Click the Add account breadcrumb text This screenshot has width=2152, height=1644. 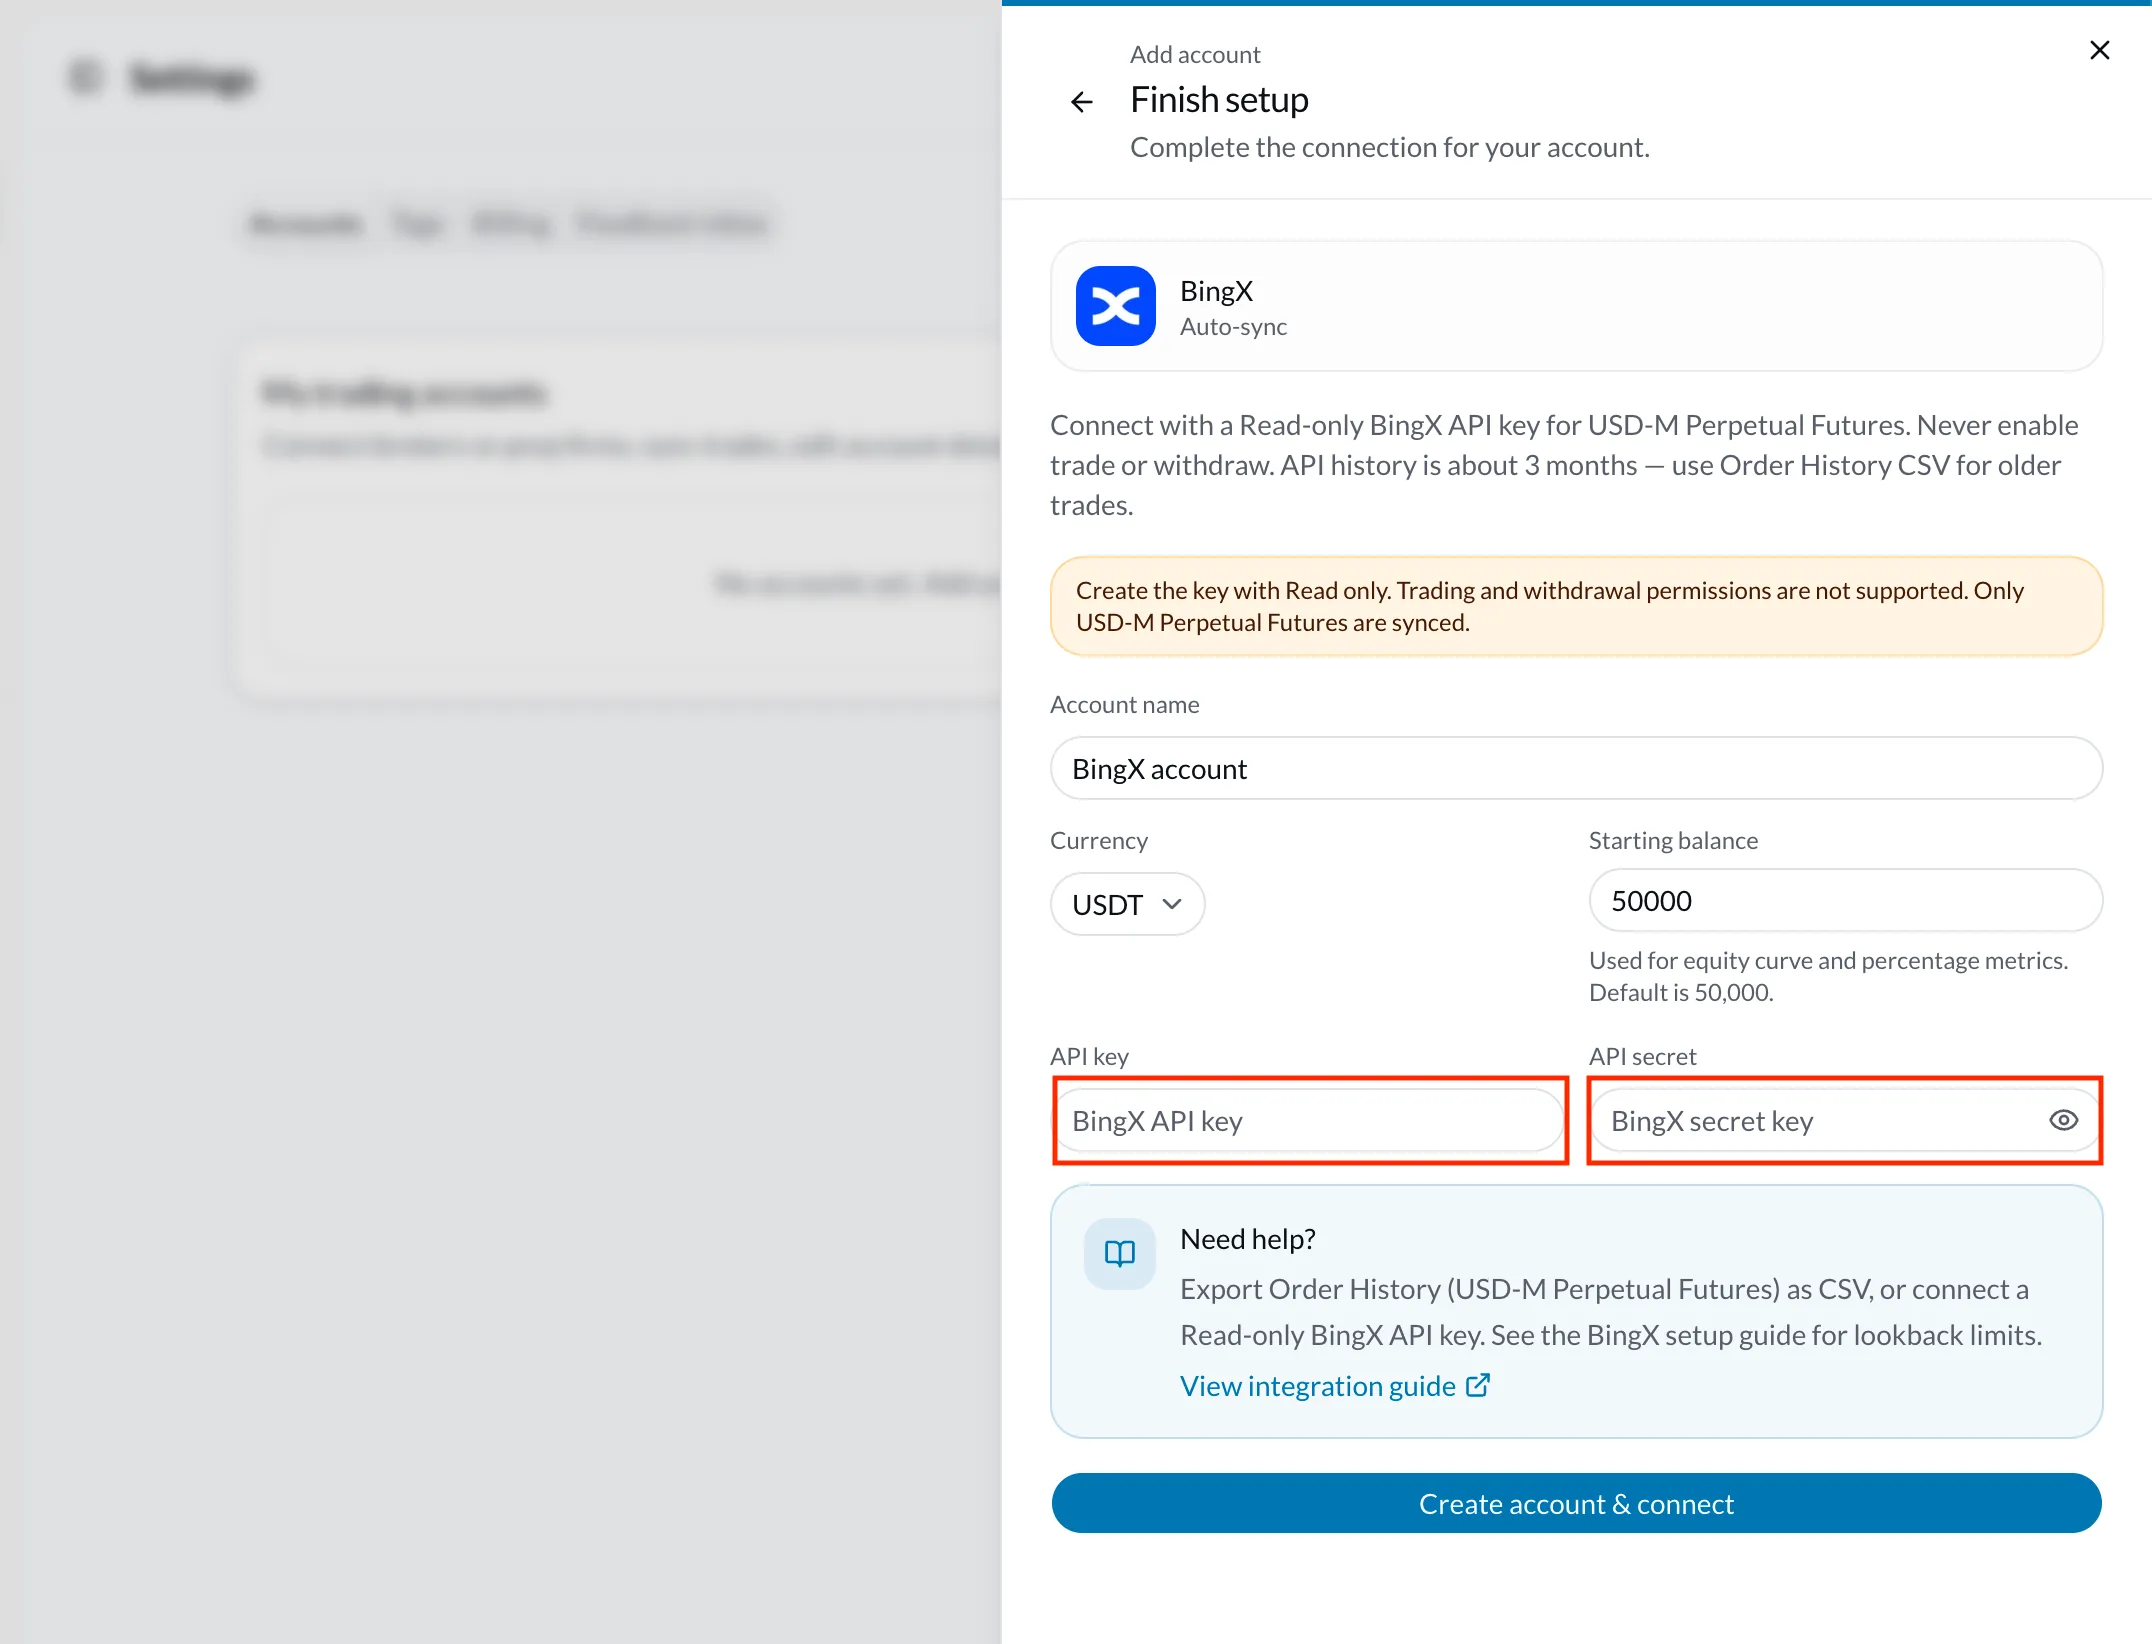click(x=1195, y=54)
